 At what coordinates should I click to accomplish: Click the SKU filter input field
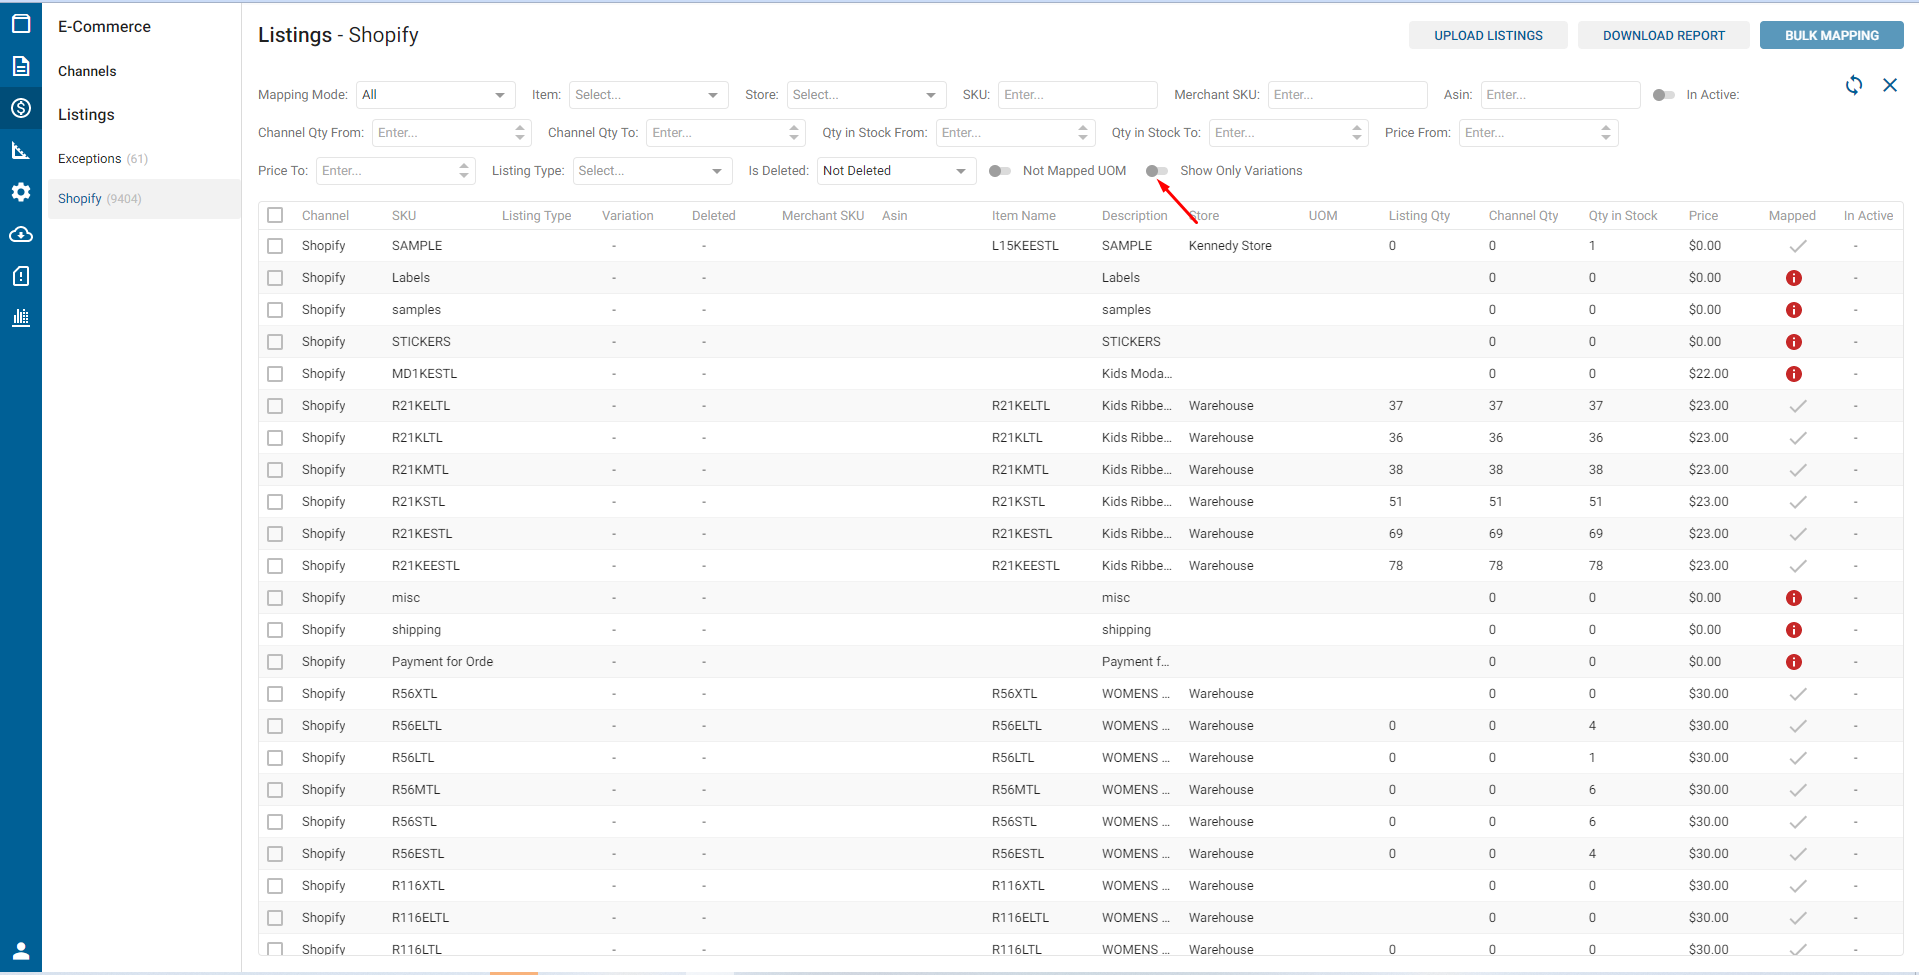pyautogui.click(x=1078, y=95)
